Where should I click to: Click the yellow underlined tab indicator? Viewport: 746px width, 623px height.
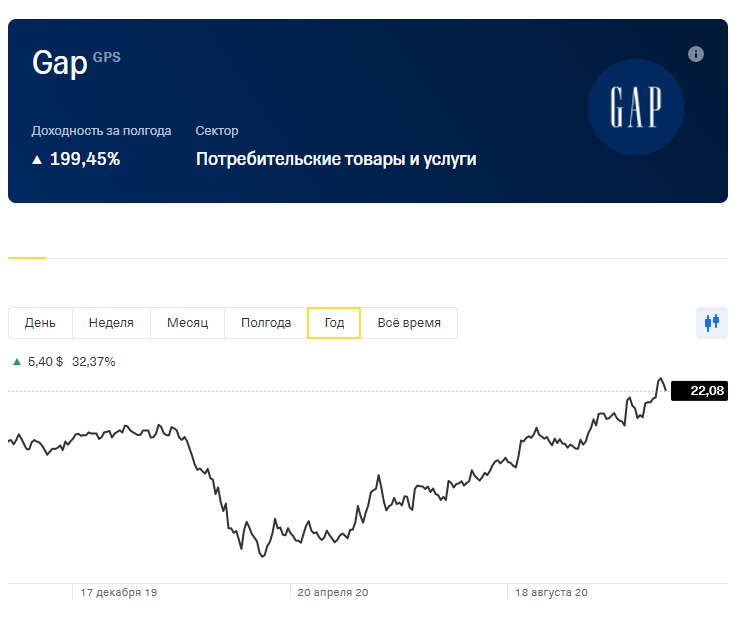click(27, 258)
